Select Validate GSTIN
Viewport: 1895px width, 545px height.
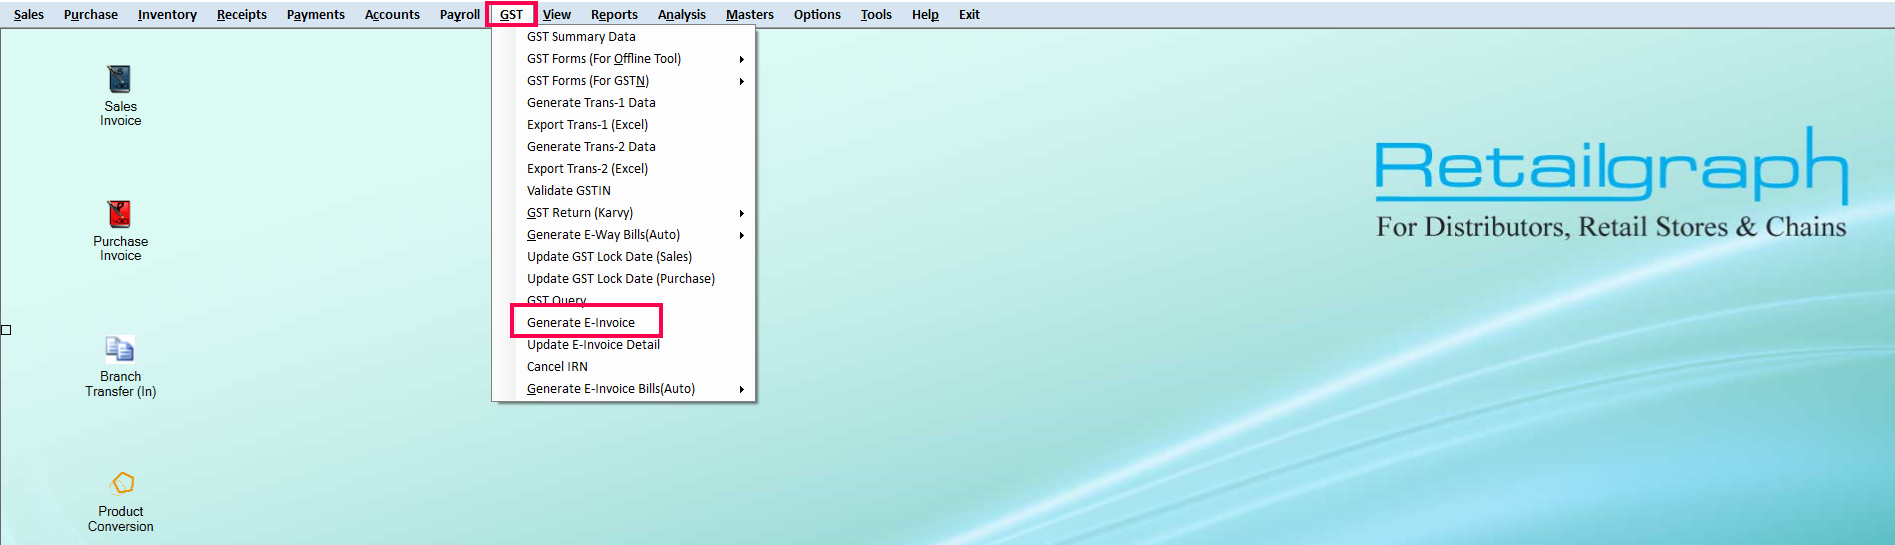[x=623, y=191]
